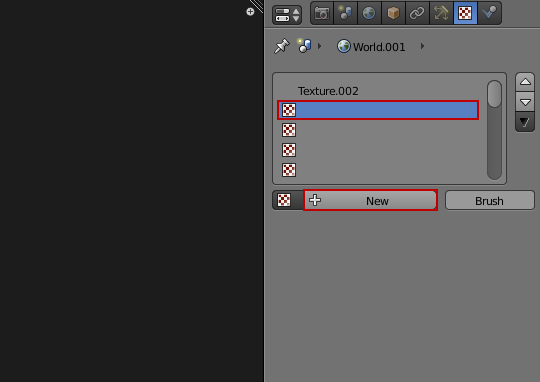The image size is (540, 382).
Task: Open the editor type selector
Action: (287, 15)
